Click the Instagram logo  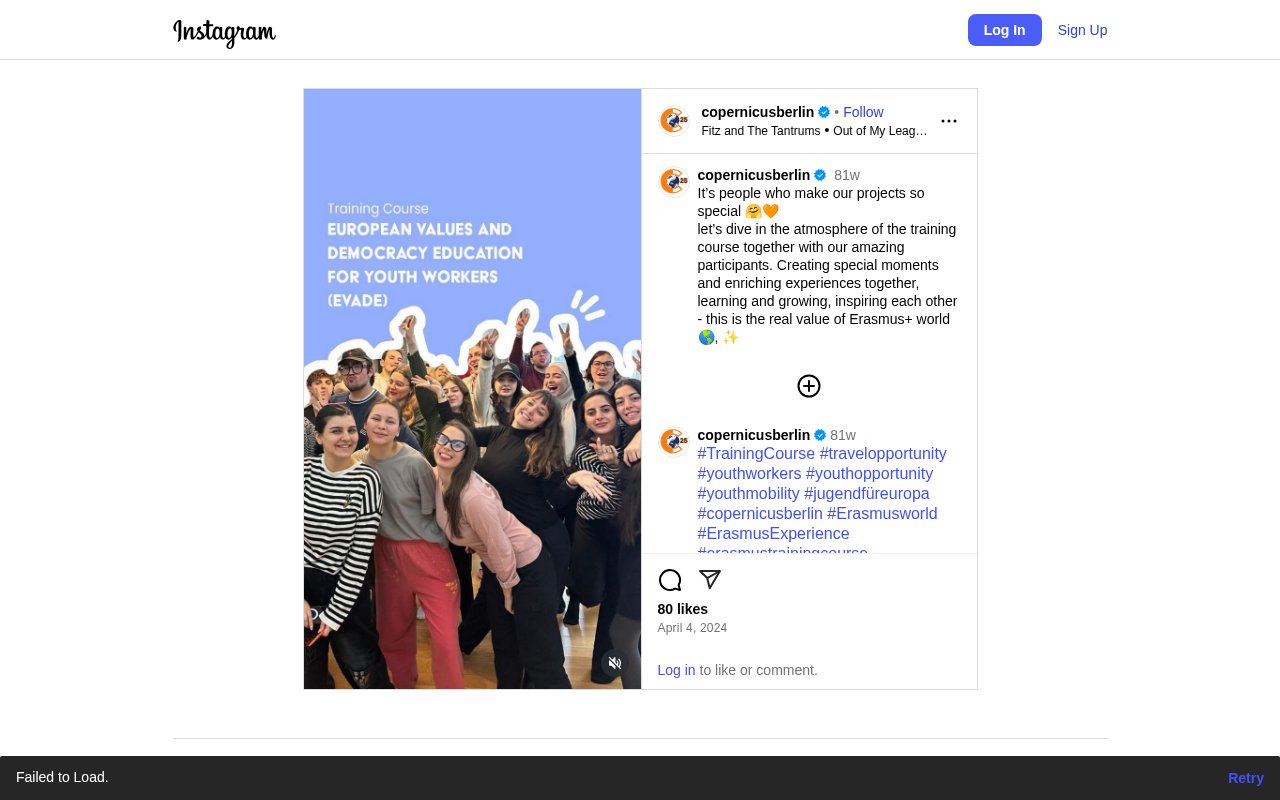(224, 32)
